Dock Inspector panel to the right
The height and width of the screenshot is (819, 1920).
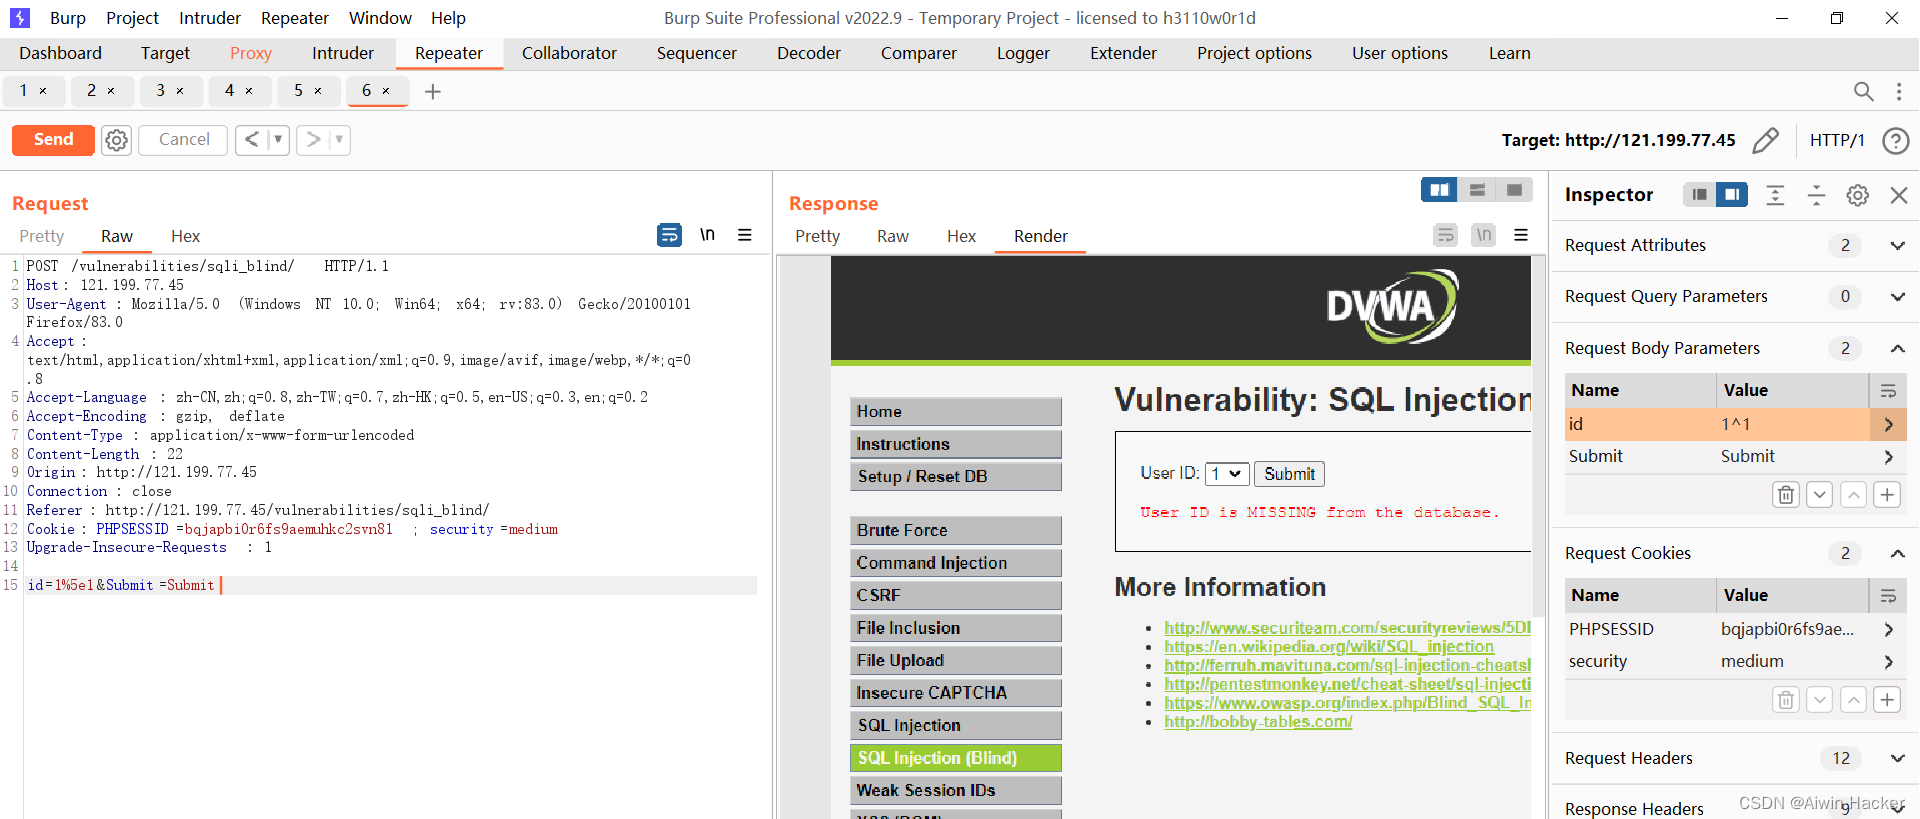pyautogui.click(x=1732, y=195)
